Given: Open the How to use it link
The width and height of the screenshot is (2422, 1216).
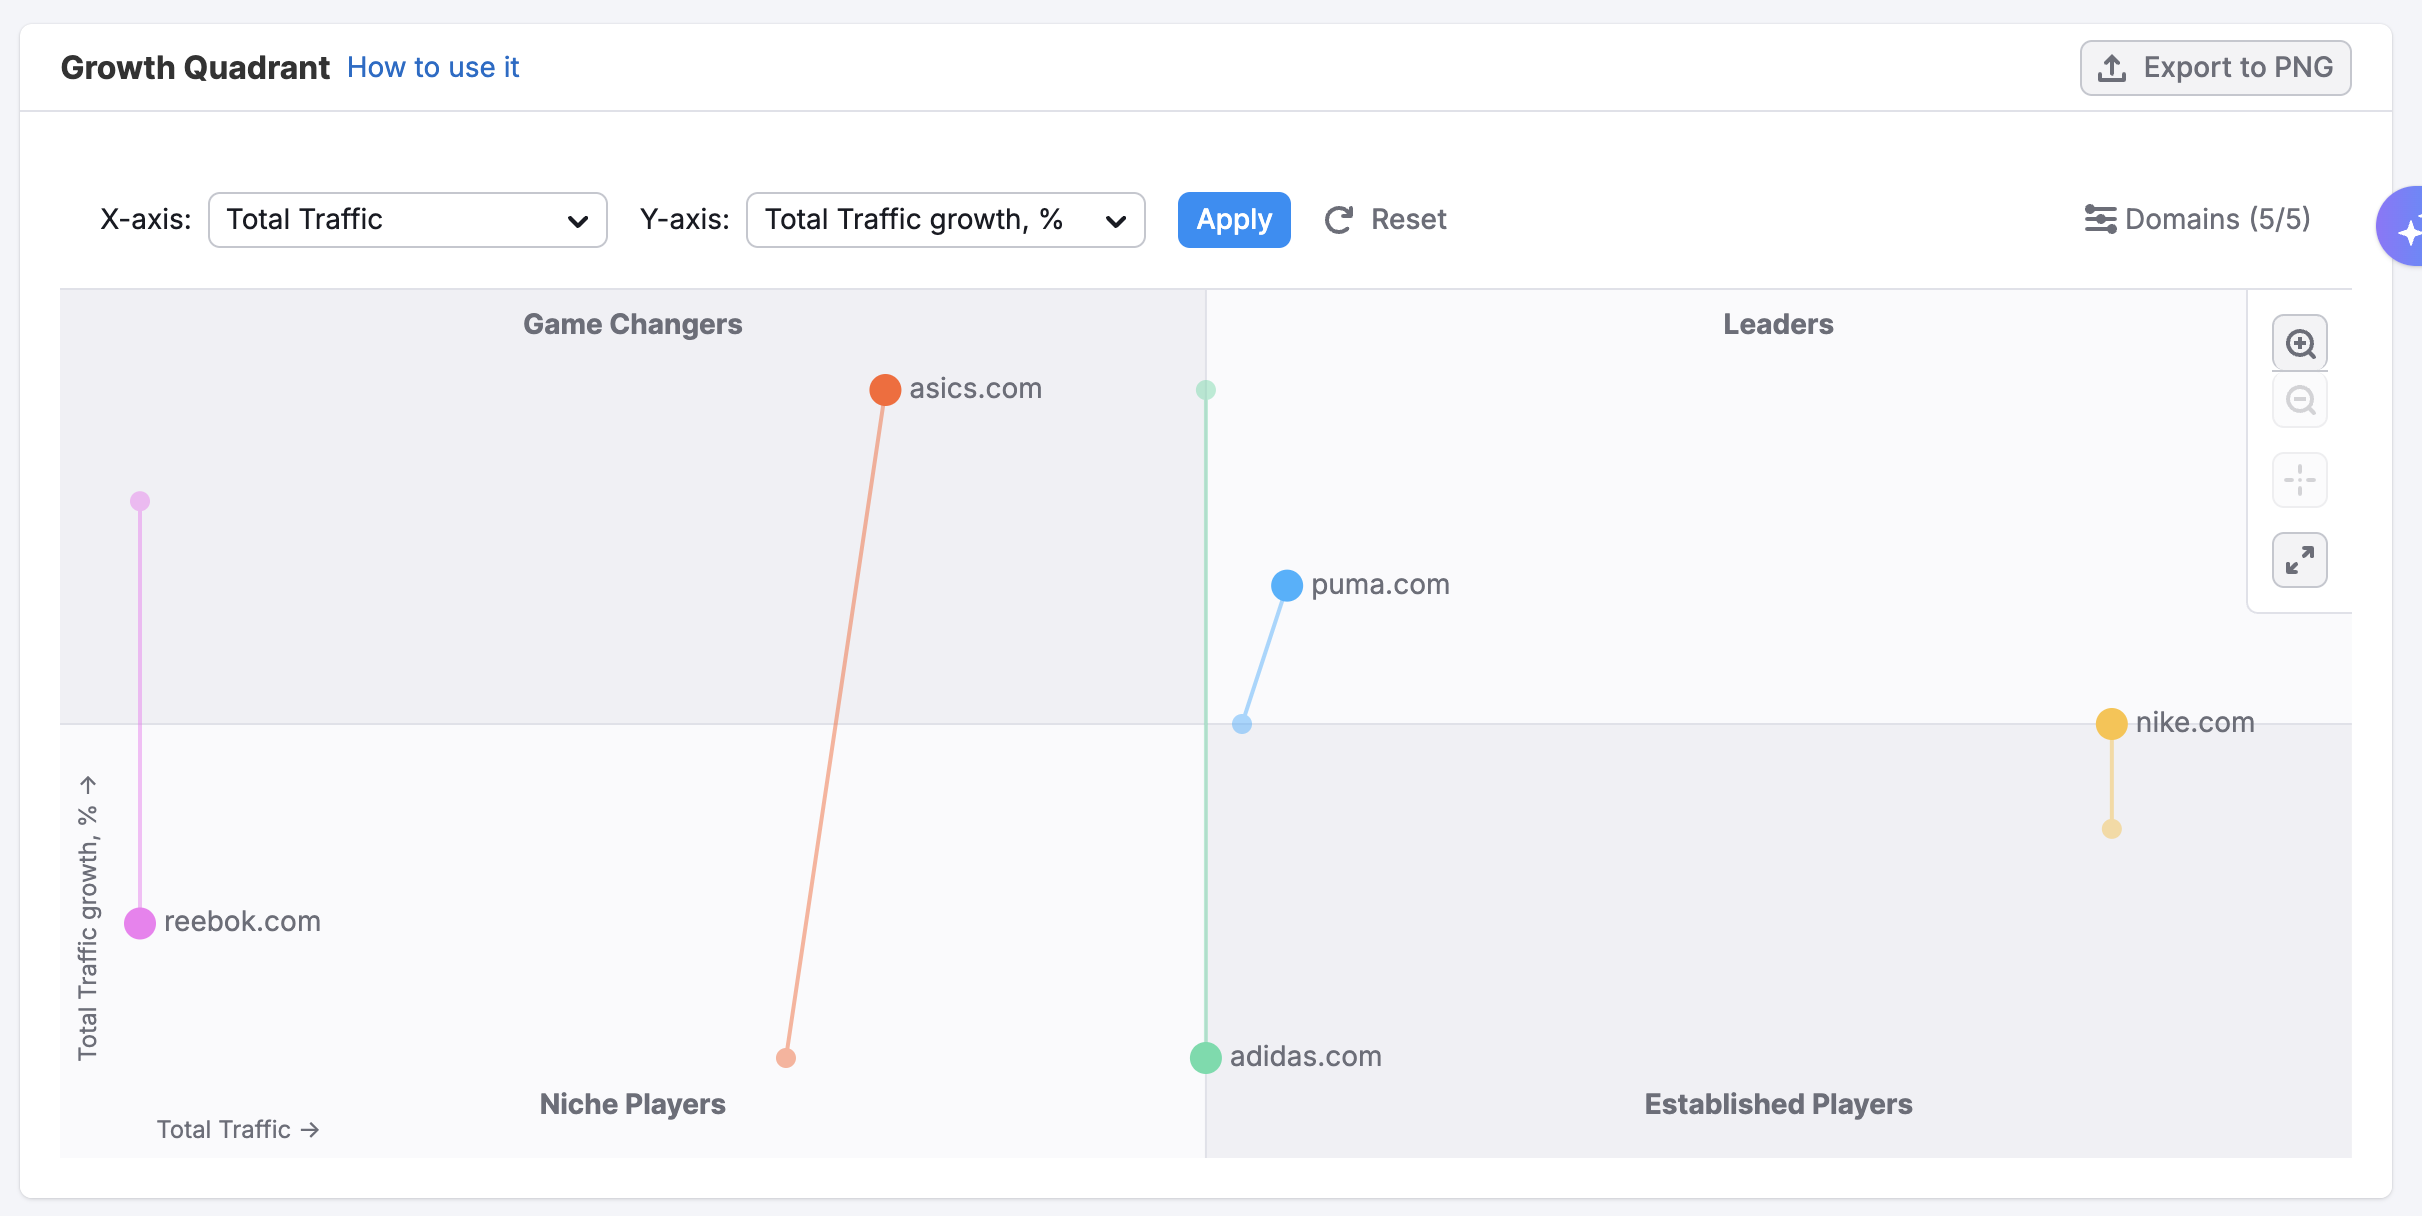Looking at the screenshot, I should (x=433, y=67).
